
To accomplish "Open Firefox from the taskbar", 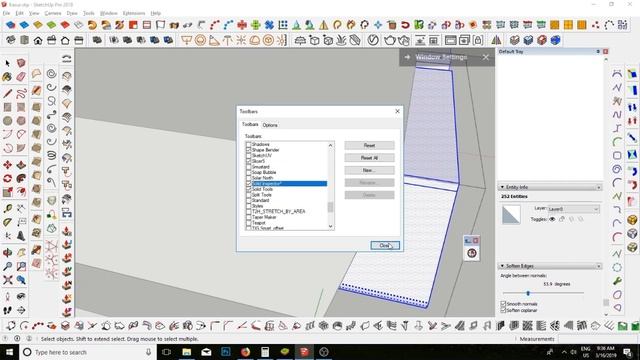I will pyautogui.click(x=245, y=352).
